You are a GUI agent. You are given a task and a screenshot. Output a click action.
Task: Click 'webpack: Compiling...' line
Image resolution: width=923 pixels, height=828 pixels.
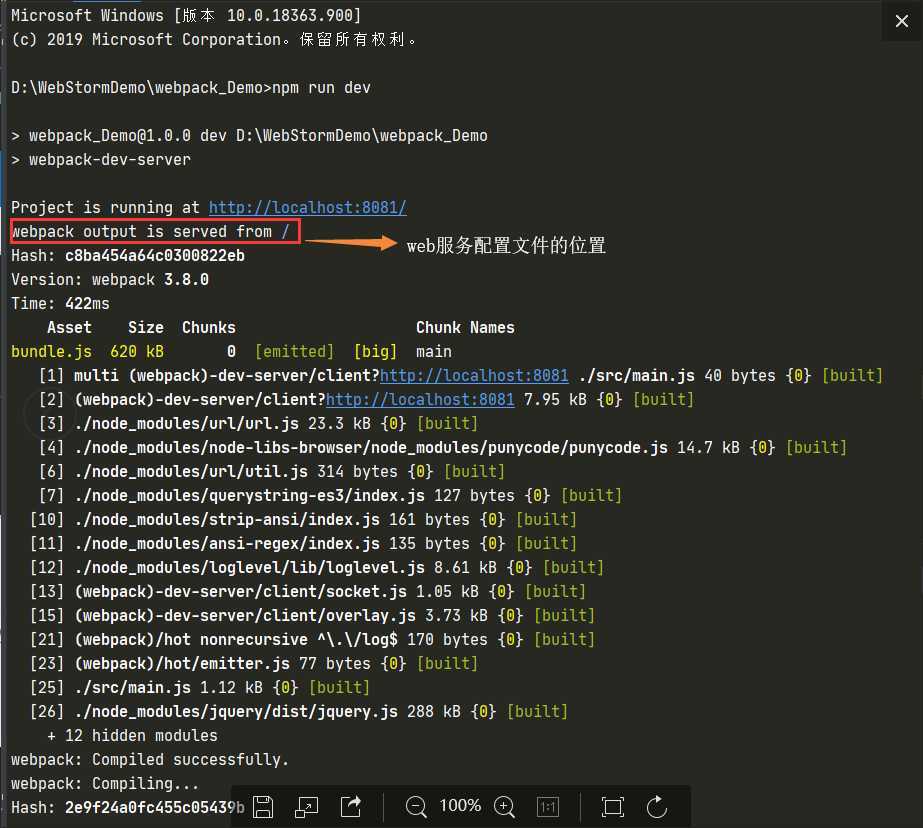(105, 784)
